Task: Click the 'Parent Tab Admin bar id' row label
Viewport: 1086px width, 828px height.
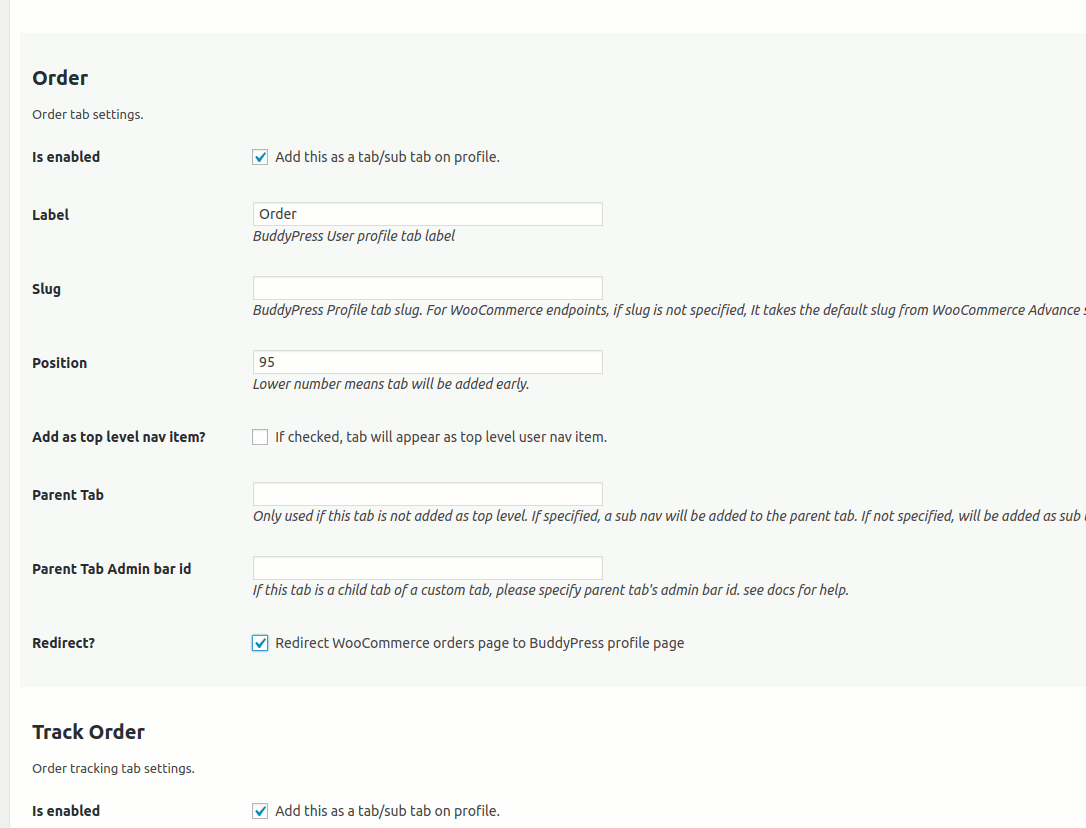Action: (112, 569)
